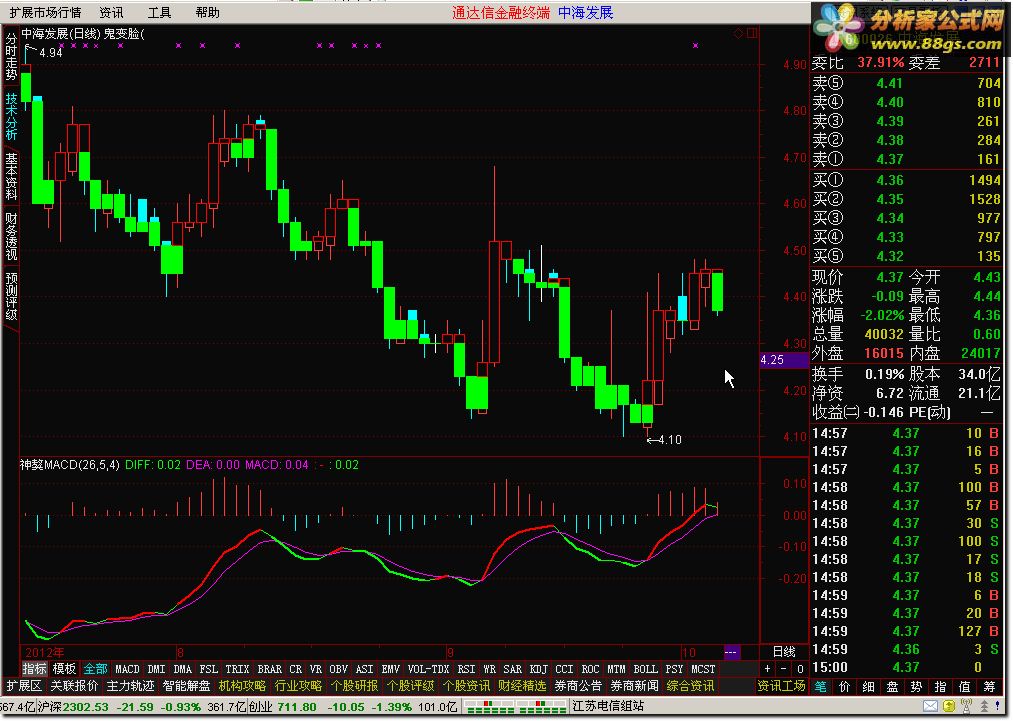
Task: Click the diamond icon above the chart
Action: 738,33
